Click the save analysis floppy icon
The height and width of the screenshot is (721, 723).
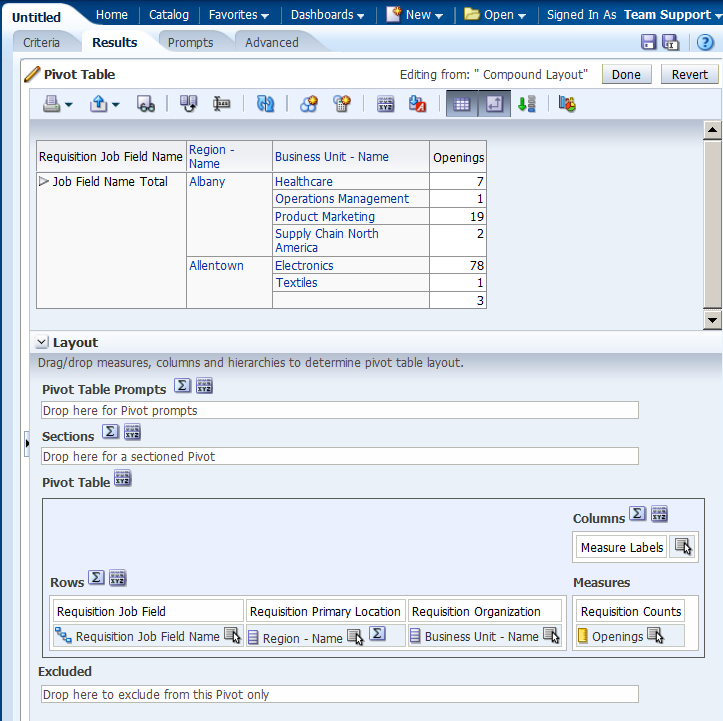pos(648,42)
